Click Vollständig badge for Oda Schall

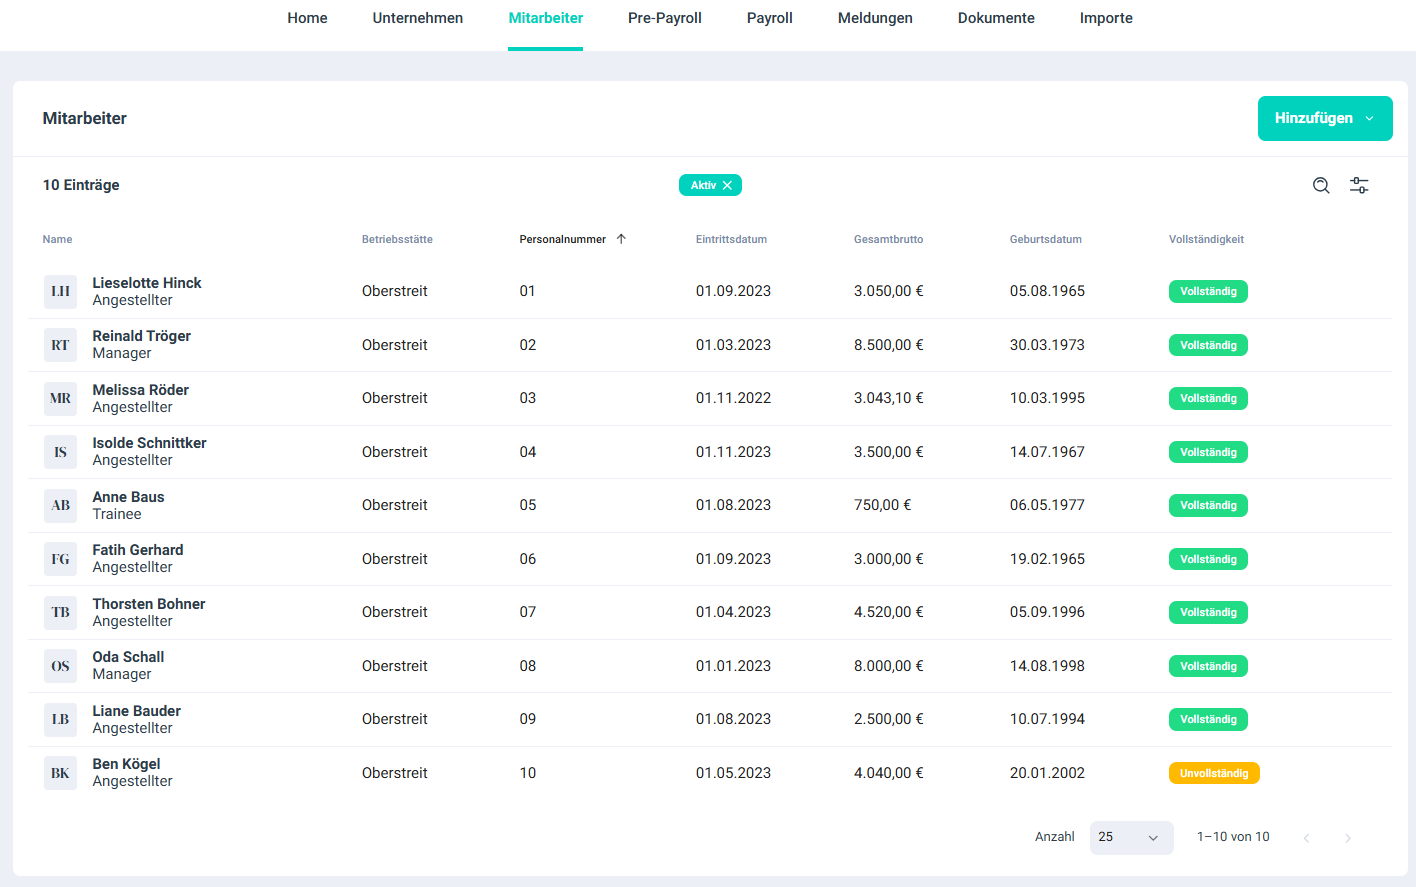coord(1207,666)
